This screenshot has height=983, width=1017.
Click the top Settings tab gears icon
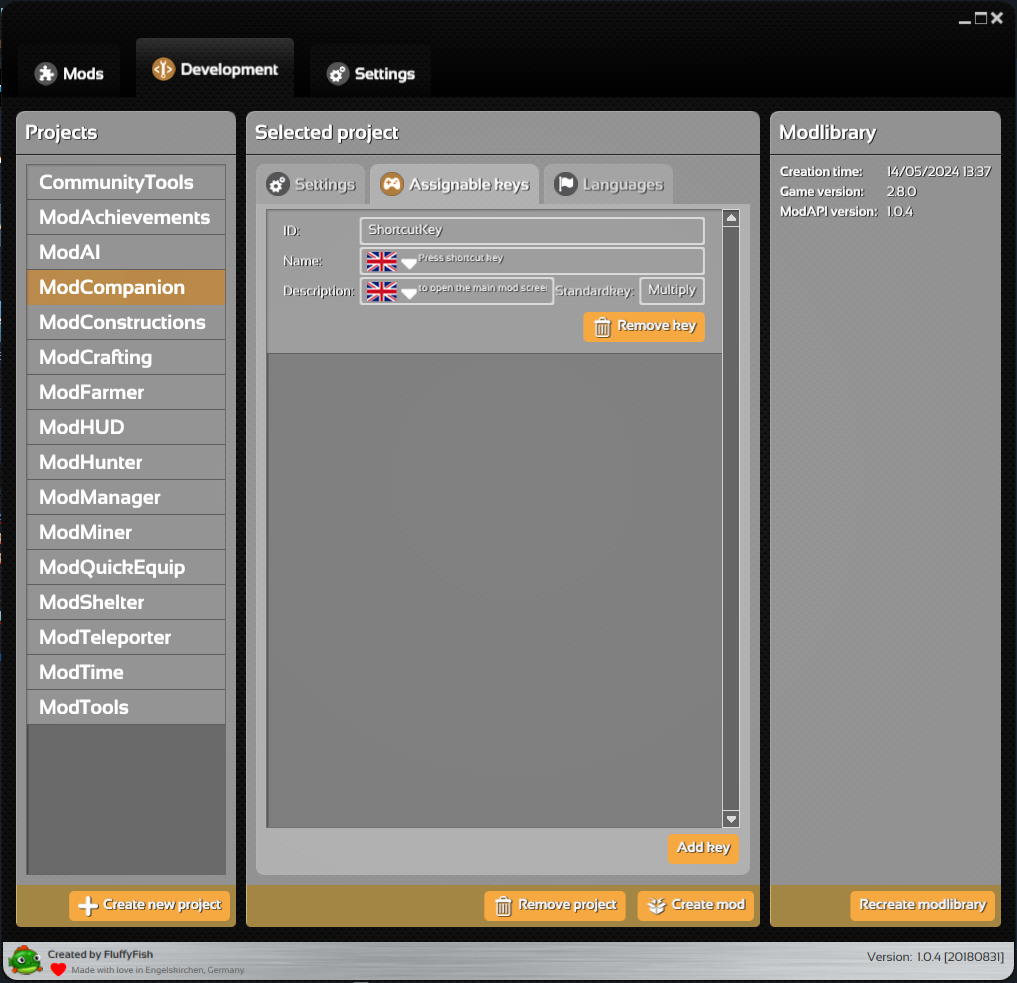tap(337, 74)
